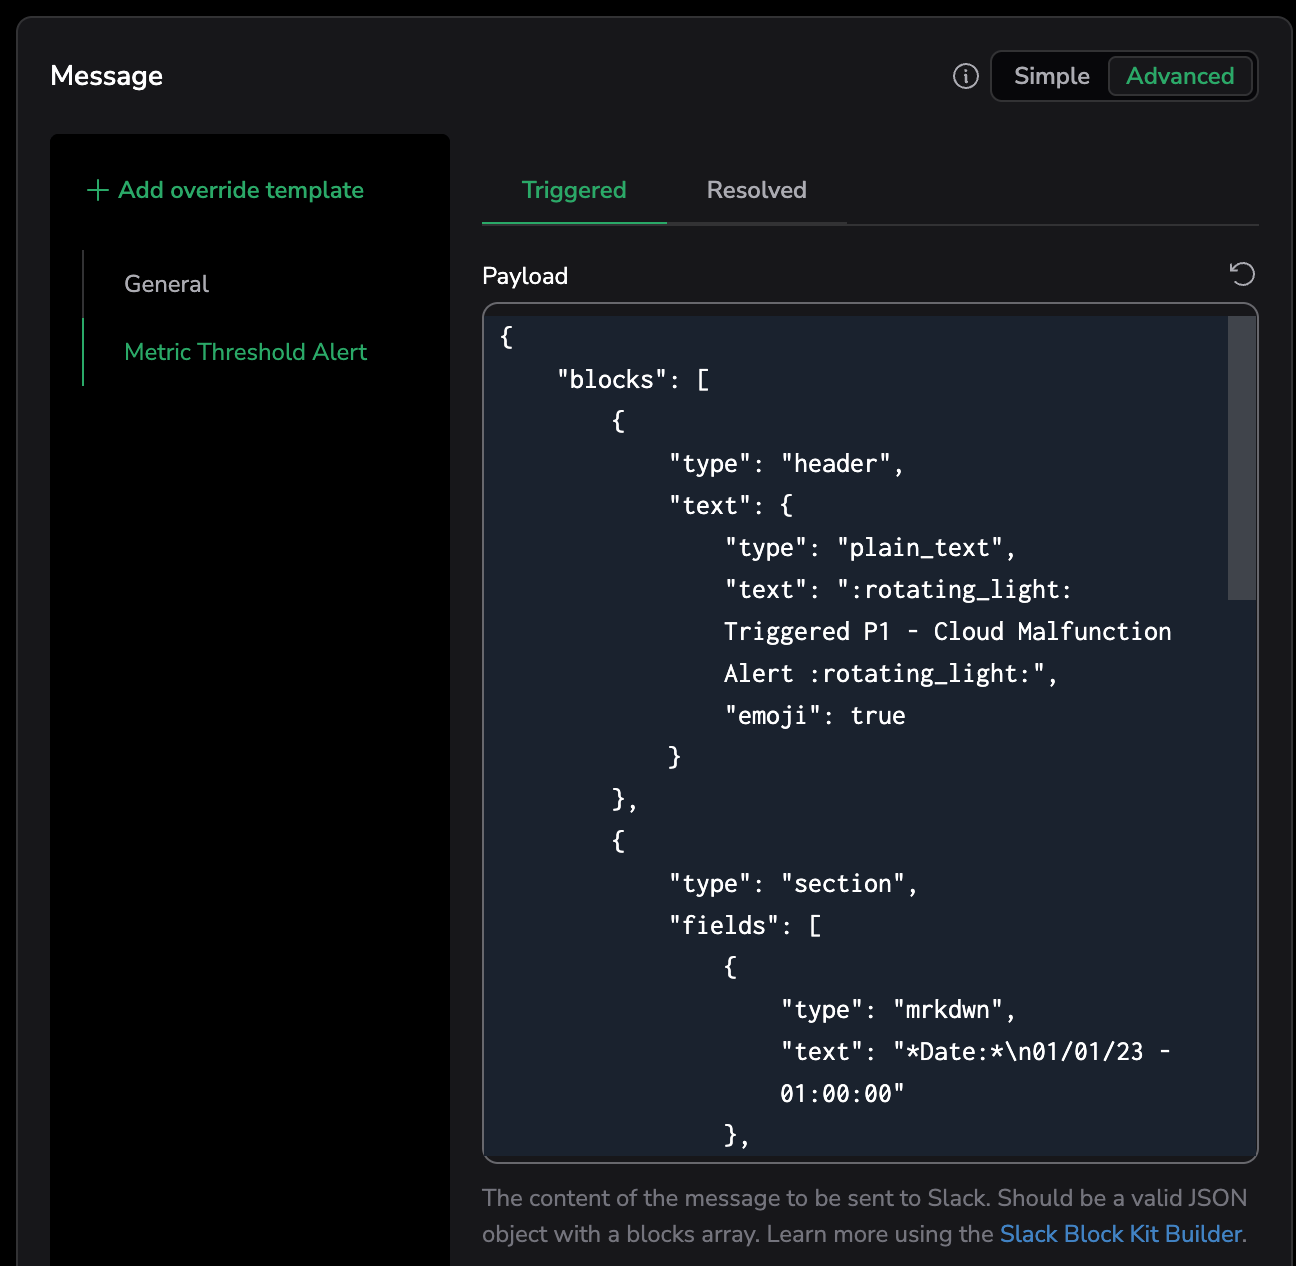
Task: Click the "emoji": true line in payload
Action: (814, 716)
